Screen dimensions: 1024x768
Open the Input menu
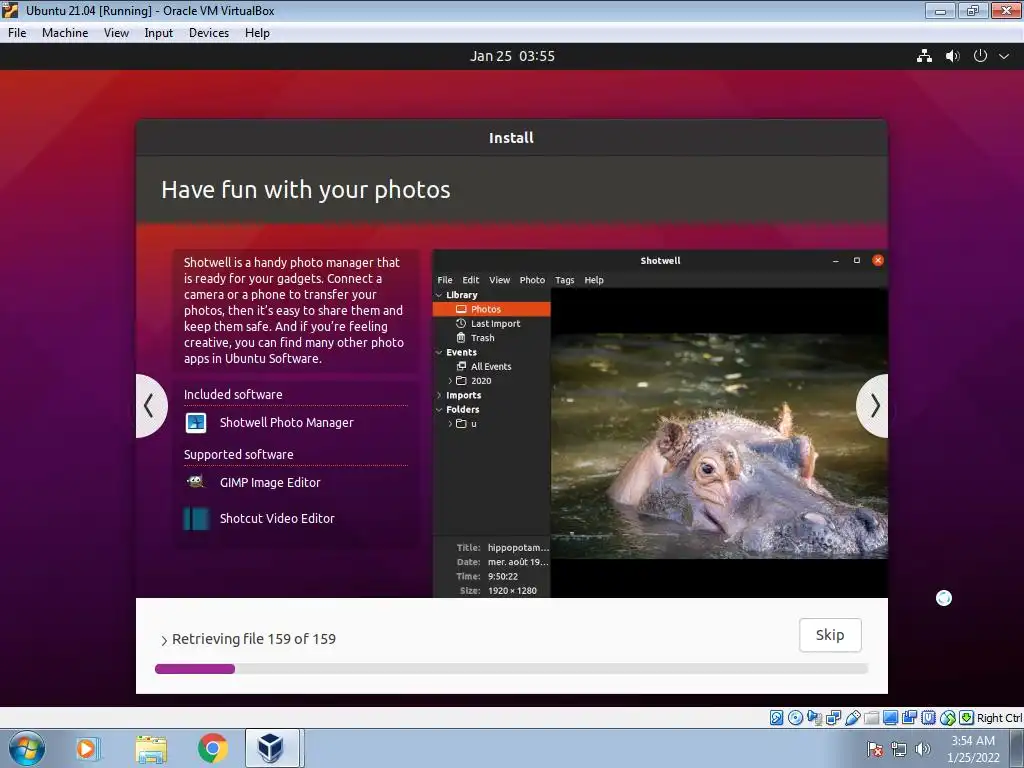pyautogui.click(x=158, y=33)
